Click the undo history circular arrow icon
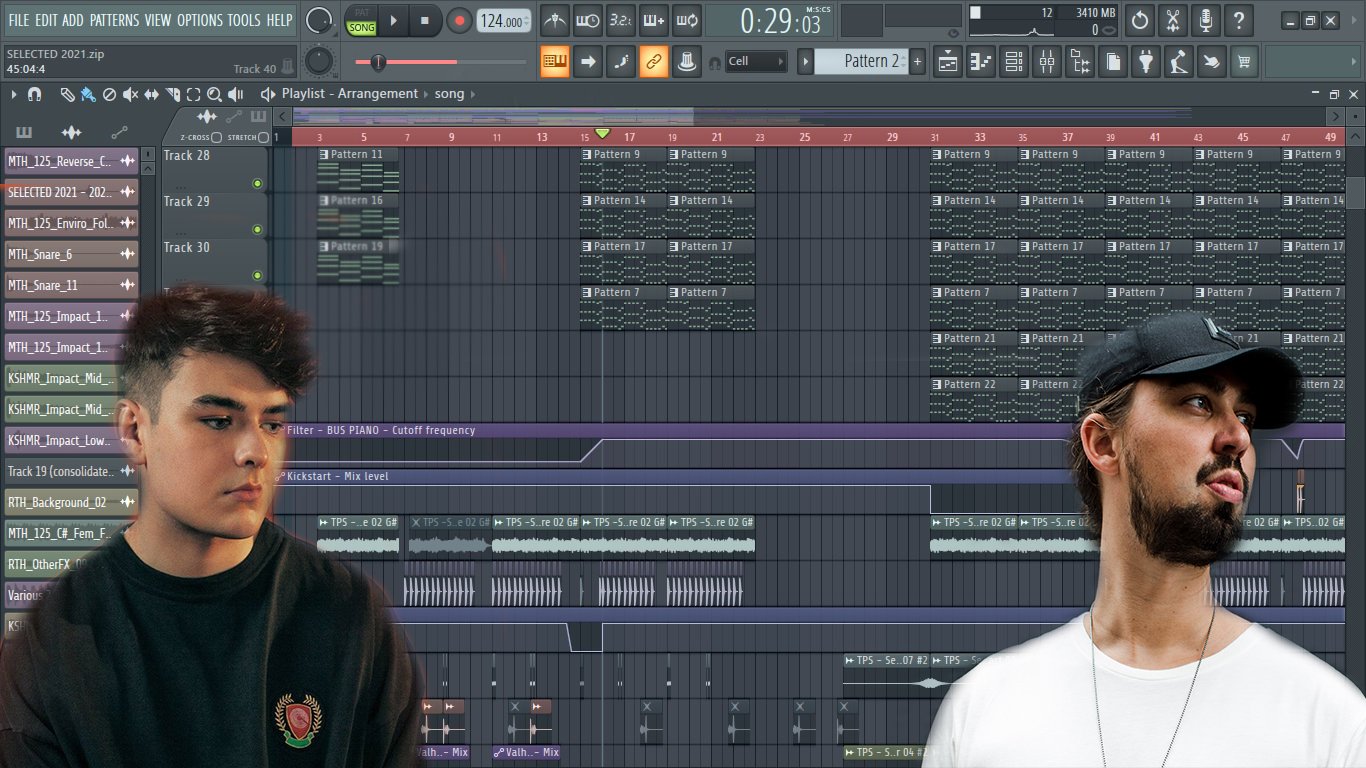Viewport: 1366px width, 768px height. pyautogui.click(x=1140, y=20)
